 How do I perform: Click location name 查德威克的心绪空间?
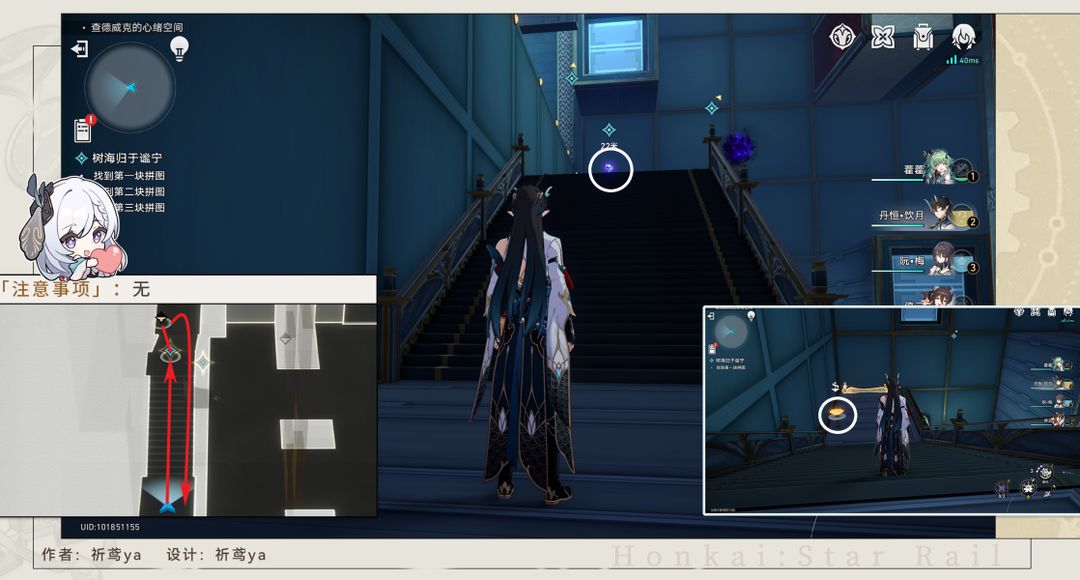(137, 28)
